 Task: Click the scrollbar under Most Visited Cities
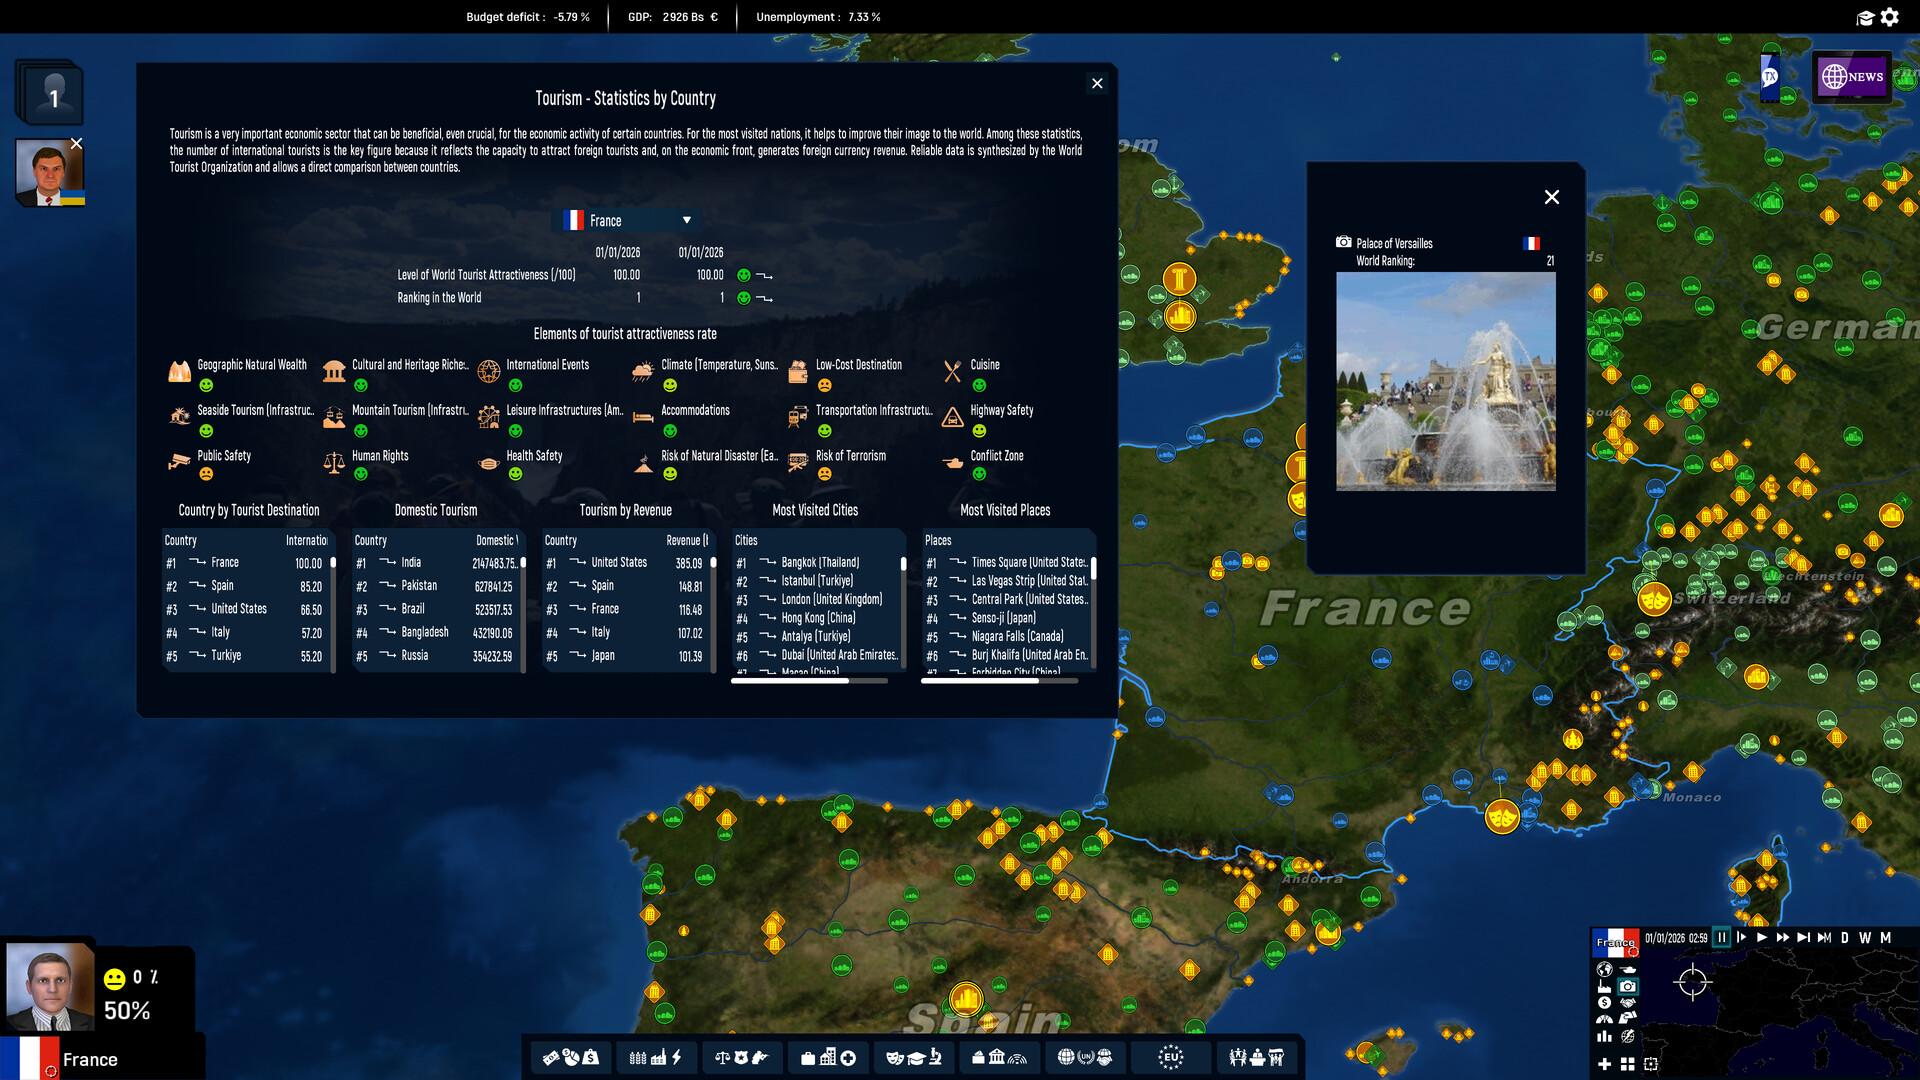(790, 680)
